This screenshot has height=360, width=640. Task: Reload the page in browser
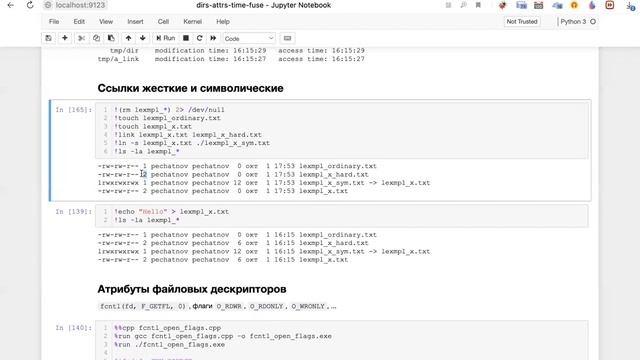(x=30, y=5)
